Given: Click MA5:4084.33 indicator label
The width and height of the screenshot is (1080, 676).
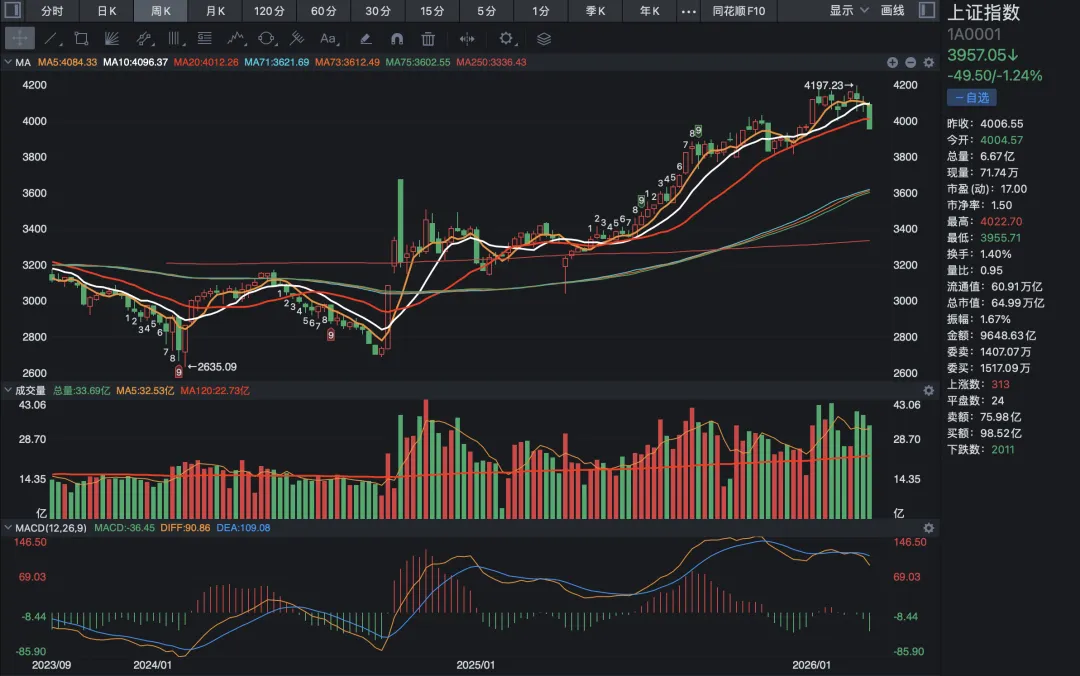Looking at the screenshot, I should 68,62.
